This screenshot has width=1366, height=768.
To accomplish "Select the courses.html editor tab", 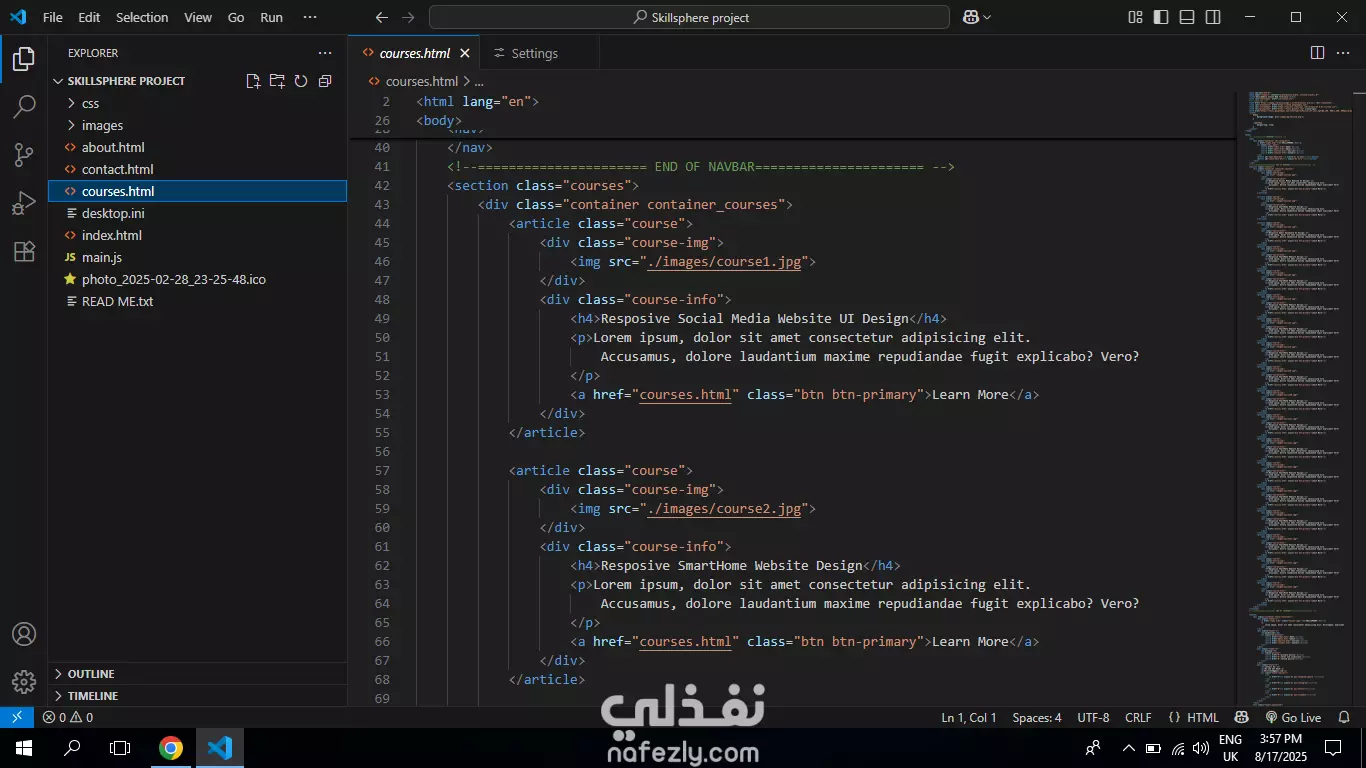I will click(x=414, y=53).
